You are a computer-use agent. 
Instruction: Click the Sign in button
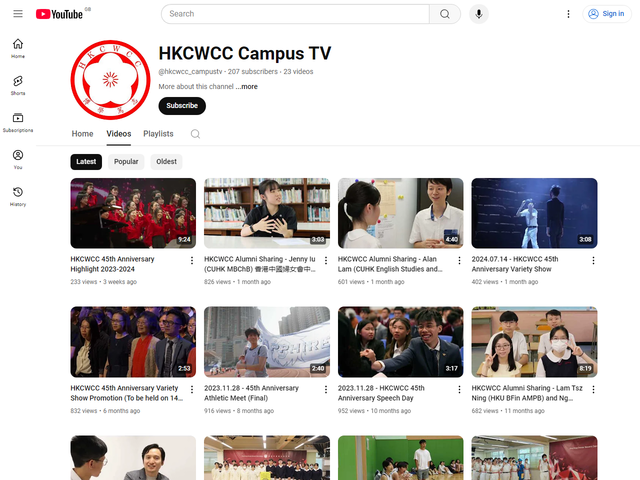click(x=606, y=14)
